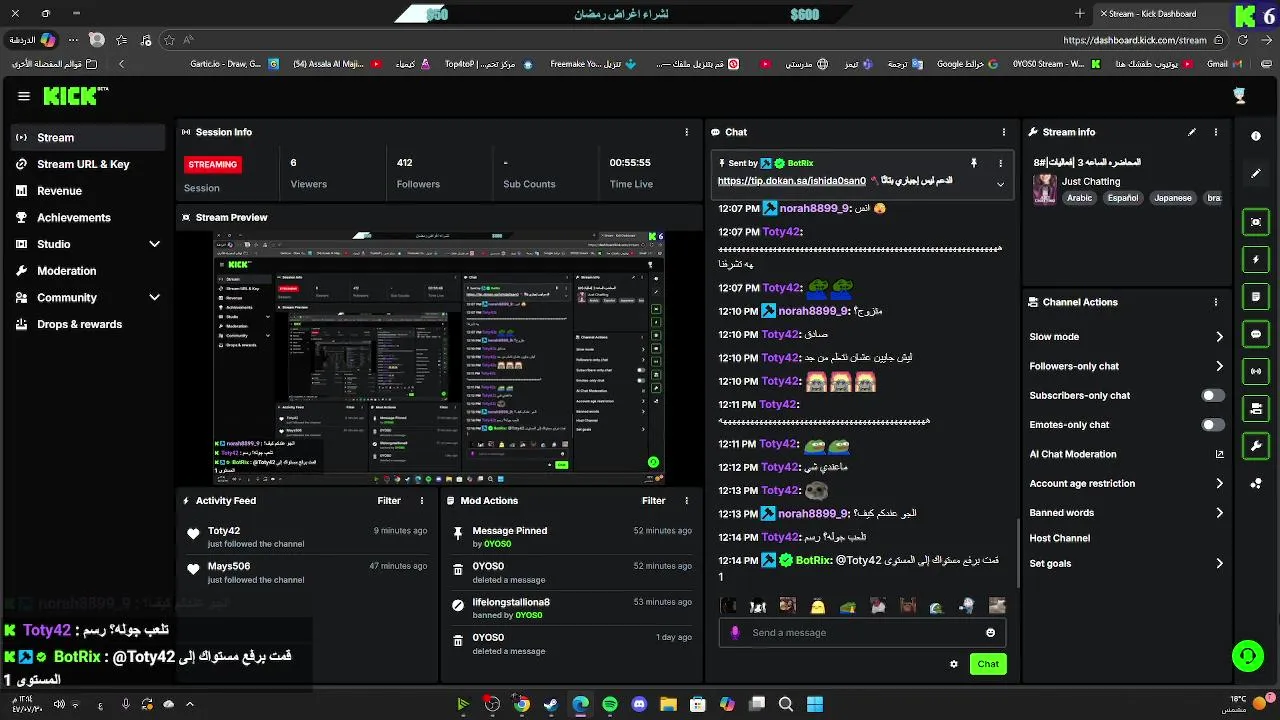Open Session Info panel options menu
The image size is (1280, 720).
coord(686,132)
